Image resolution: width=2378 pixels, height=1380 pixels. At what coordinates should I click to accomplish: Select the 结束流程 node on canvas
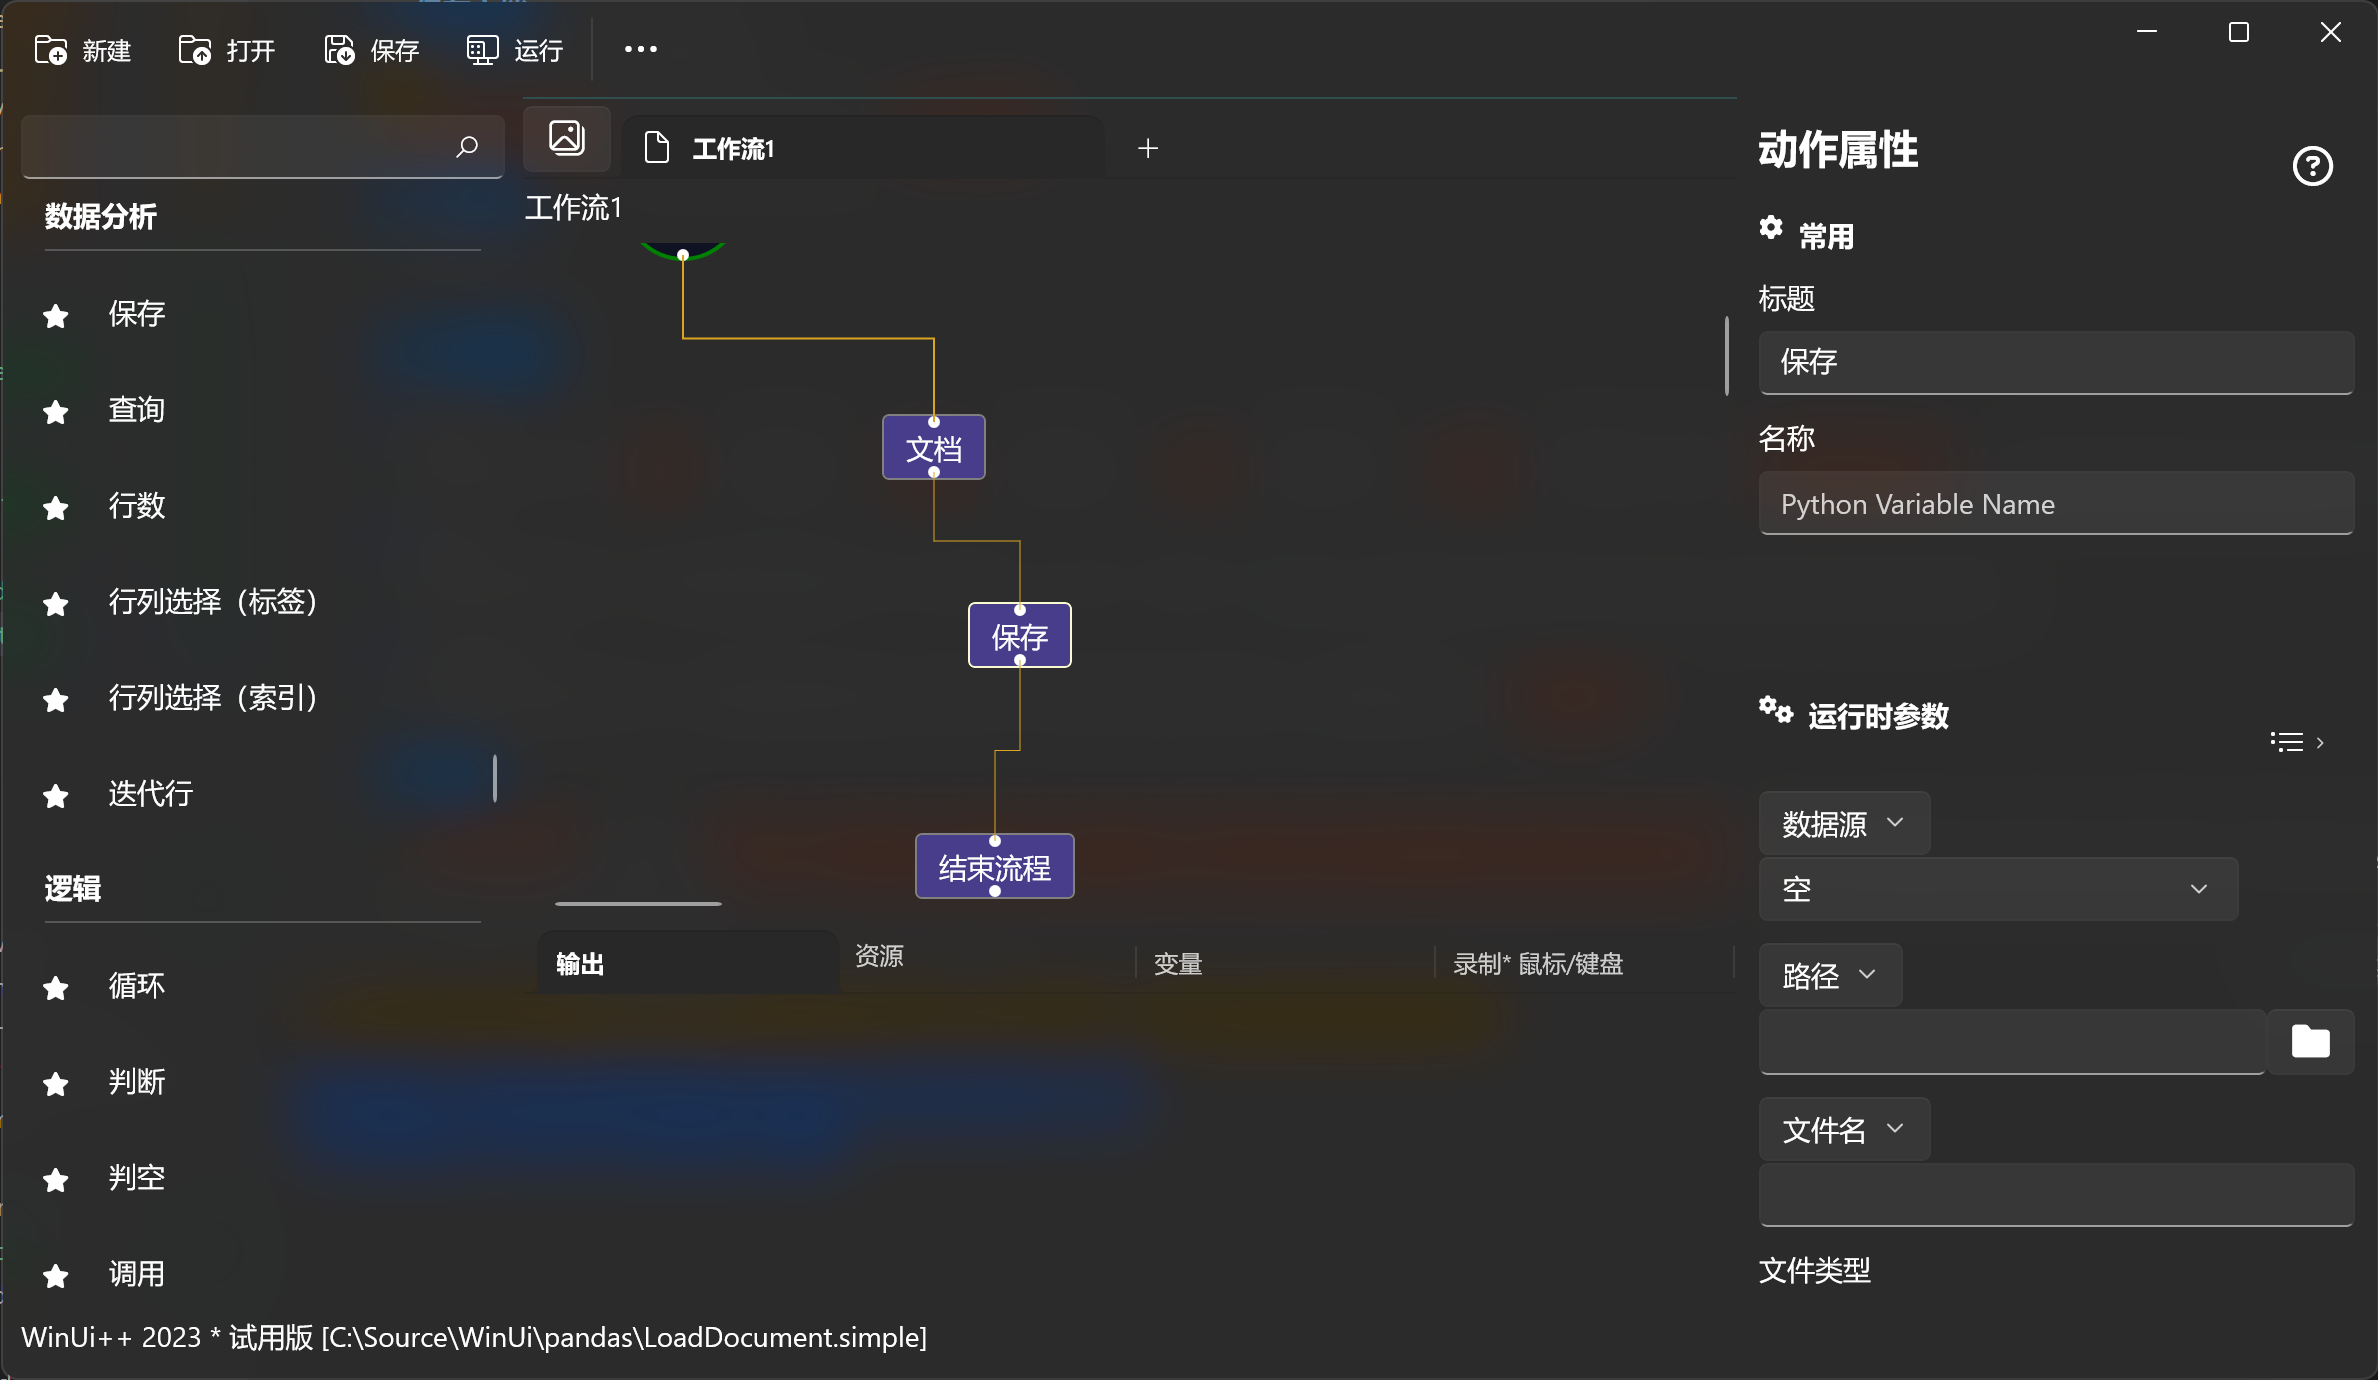(994, 867)
